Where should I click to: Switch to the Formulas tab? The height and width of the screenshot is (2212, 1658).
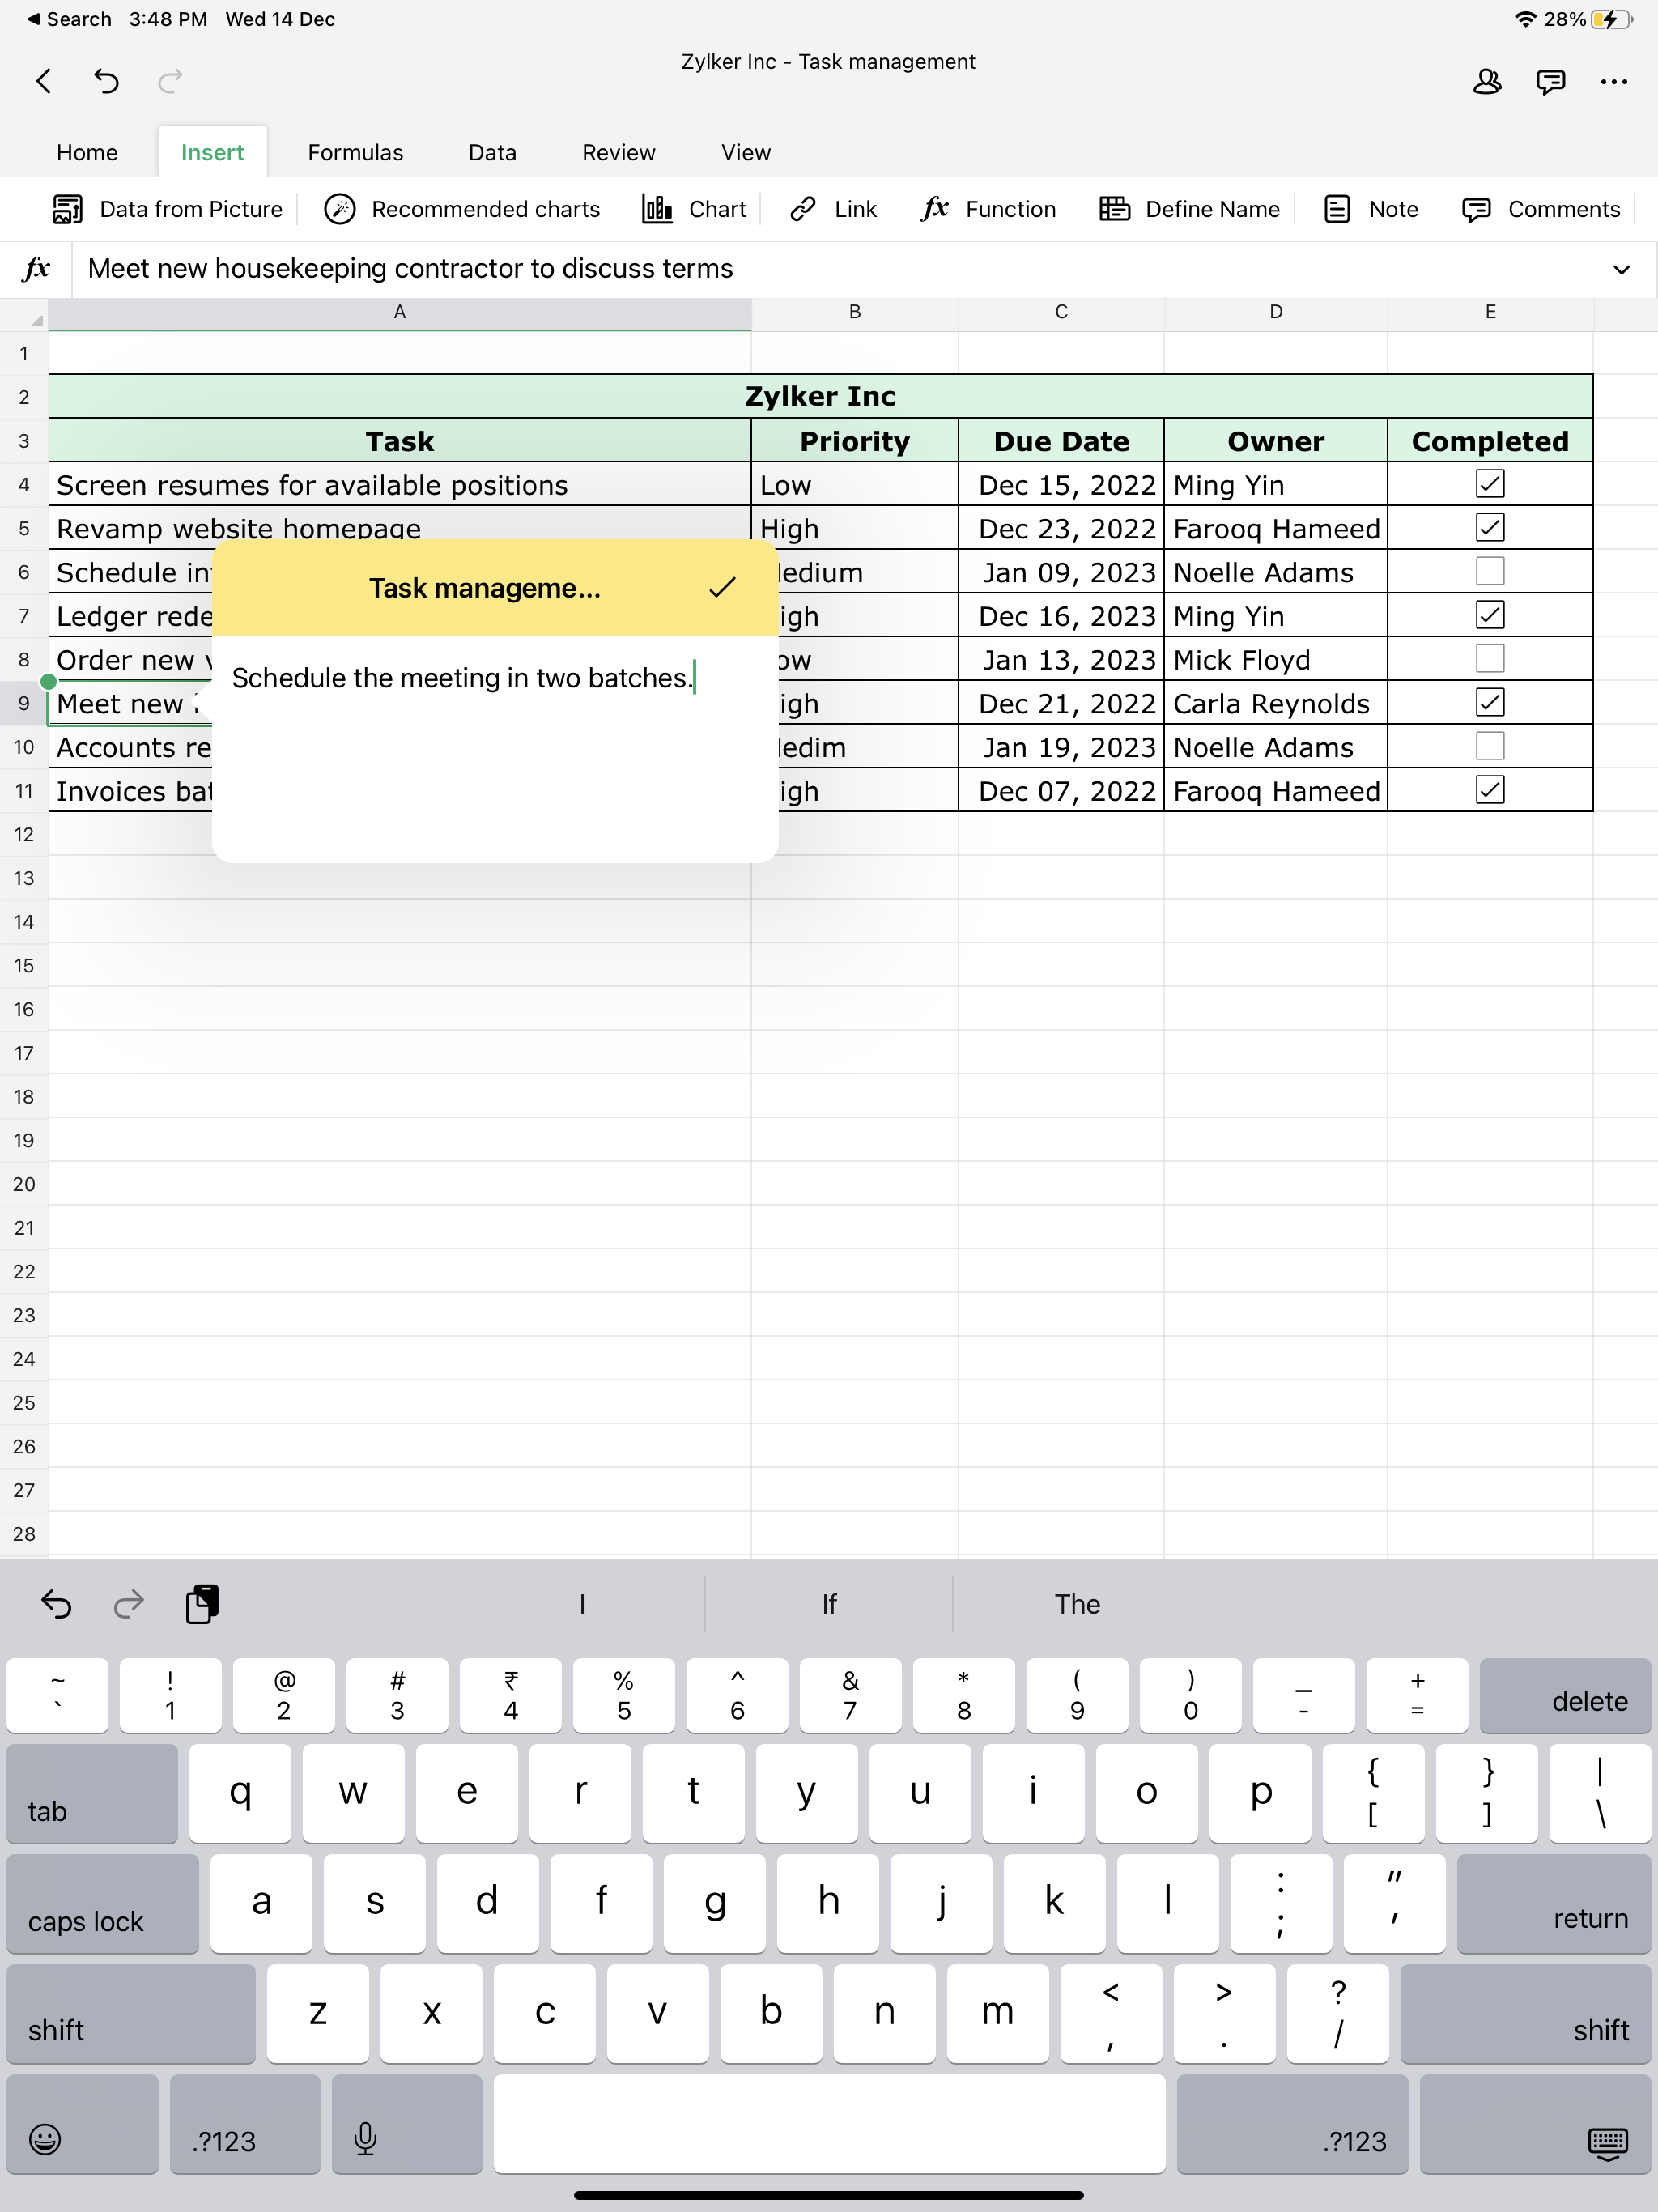(x=355, y=153)
